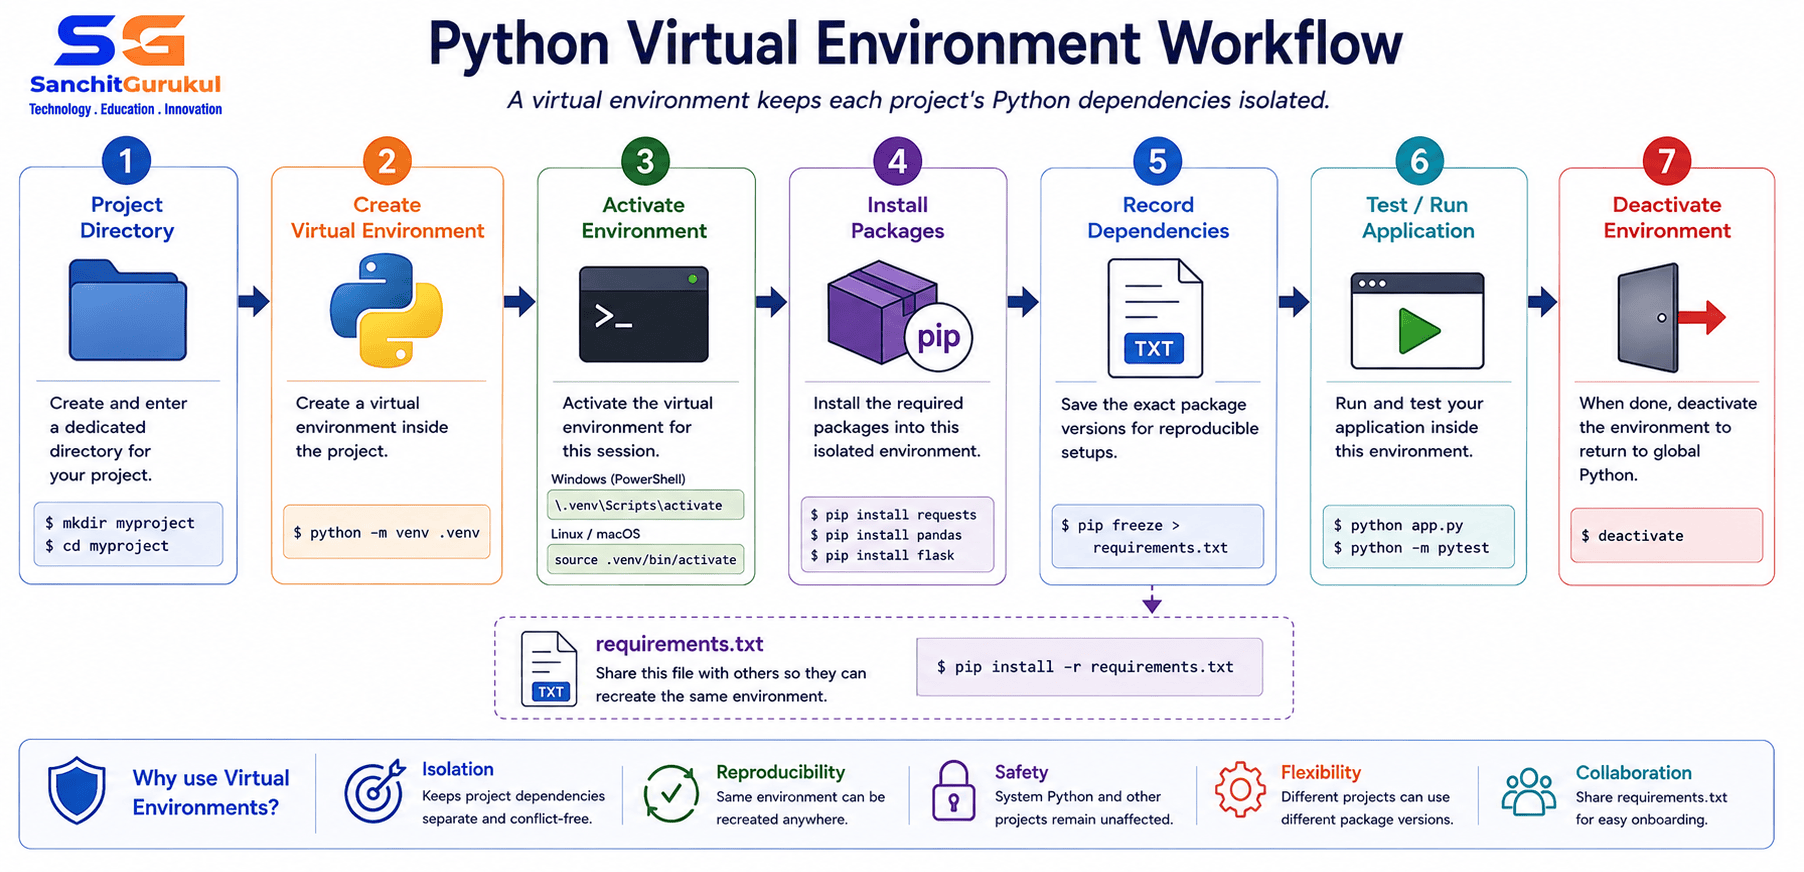Click the Collaboration people icon

(x=1529, y=793)
